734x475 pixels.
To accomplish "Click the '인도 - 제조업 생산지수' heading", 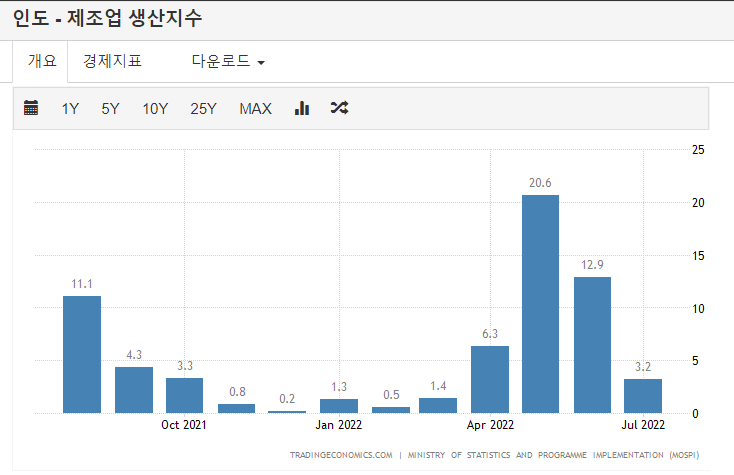I will point(107,18).
